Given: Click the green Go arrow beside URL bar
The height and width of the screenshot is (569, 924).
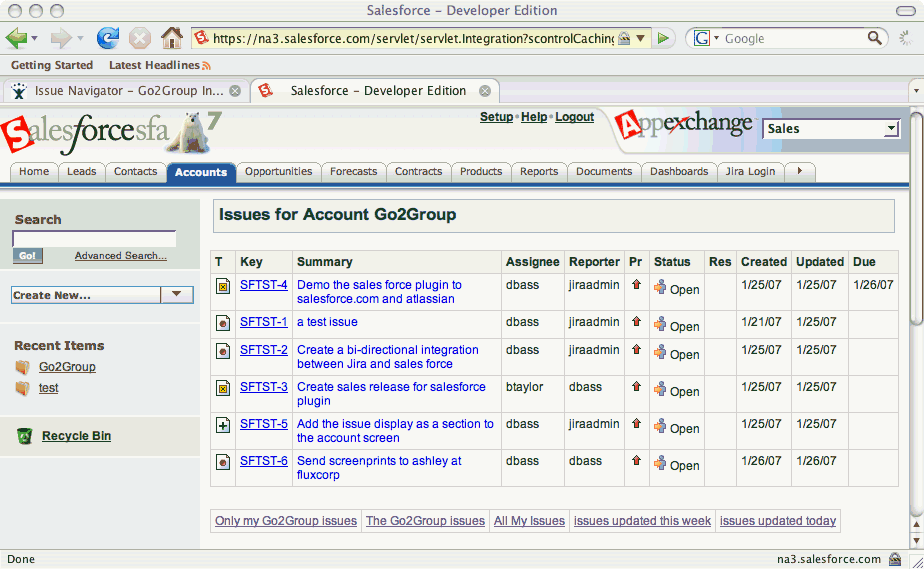Looking at the screenshot, I should point(662,38).
